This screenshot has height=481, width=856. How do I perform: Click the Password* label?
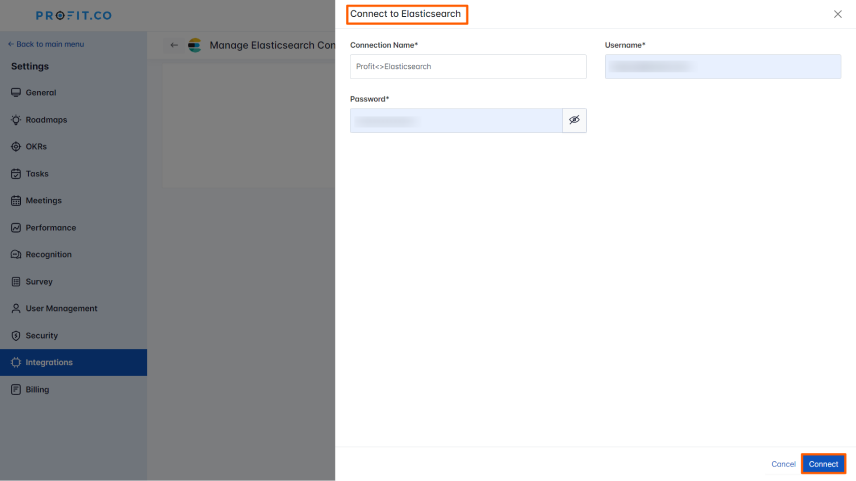[370, 99]
